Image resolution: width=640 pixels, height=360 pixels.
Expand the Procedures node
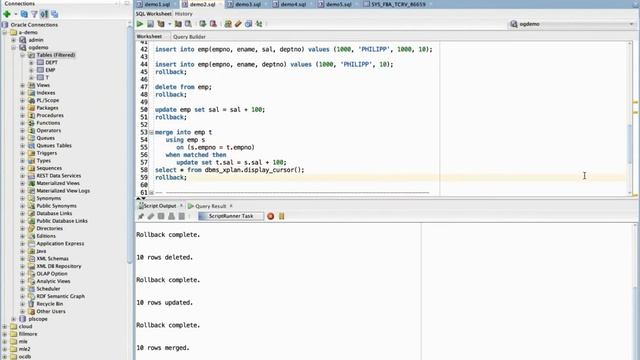[22, 116]
